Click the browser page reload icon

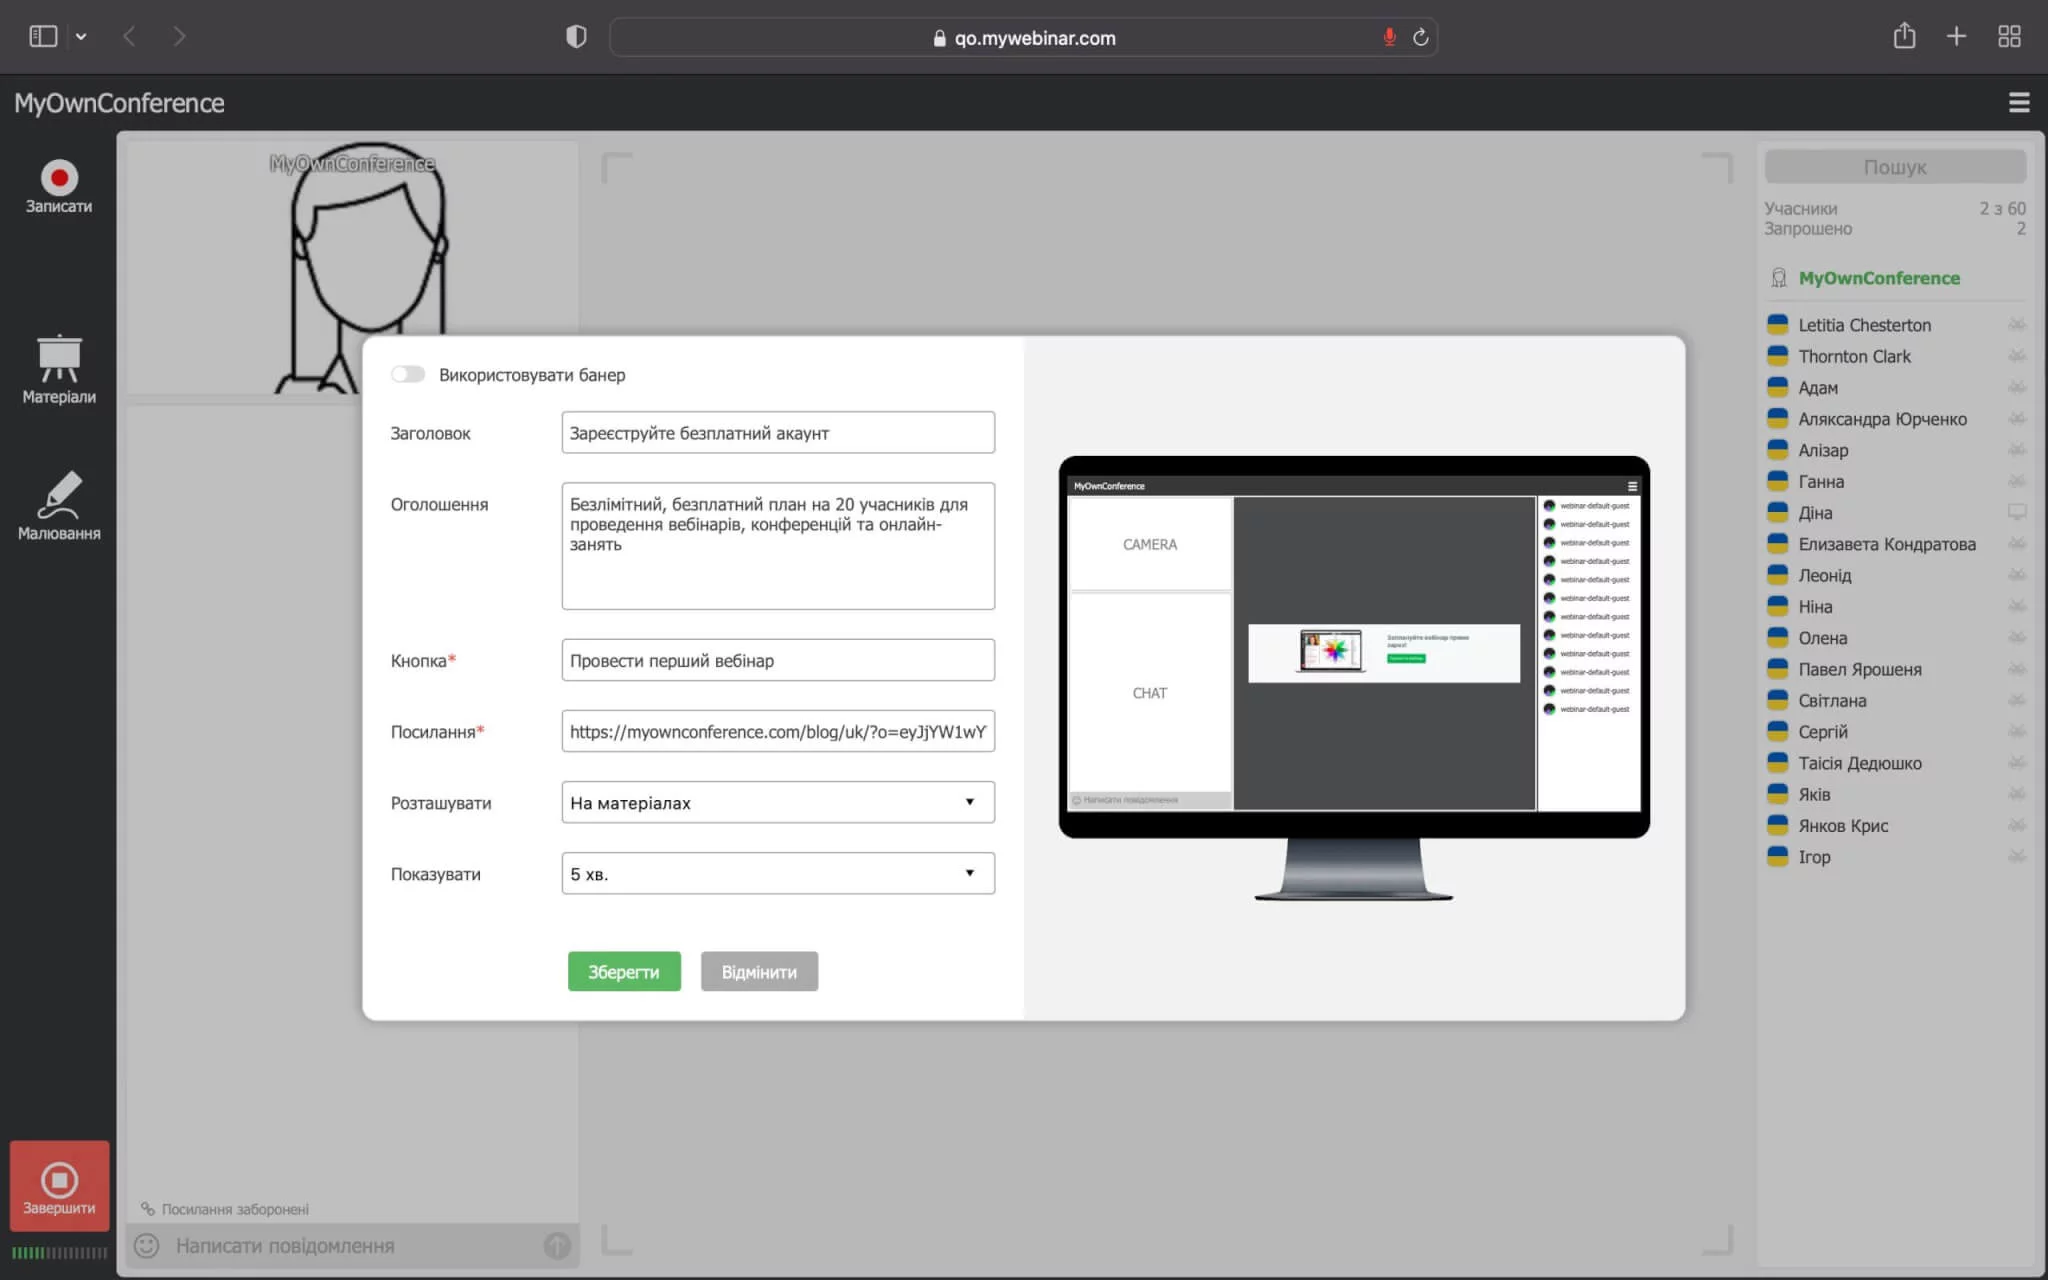tap(1420, 38)
